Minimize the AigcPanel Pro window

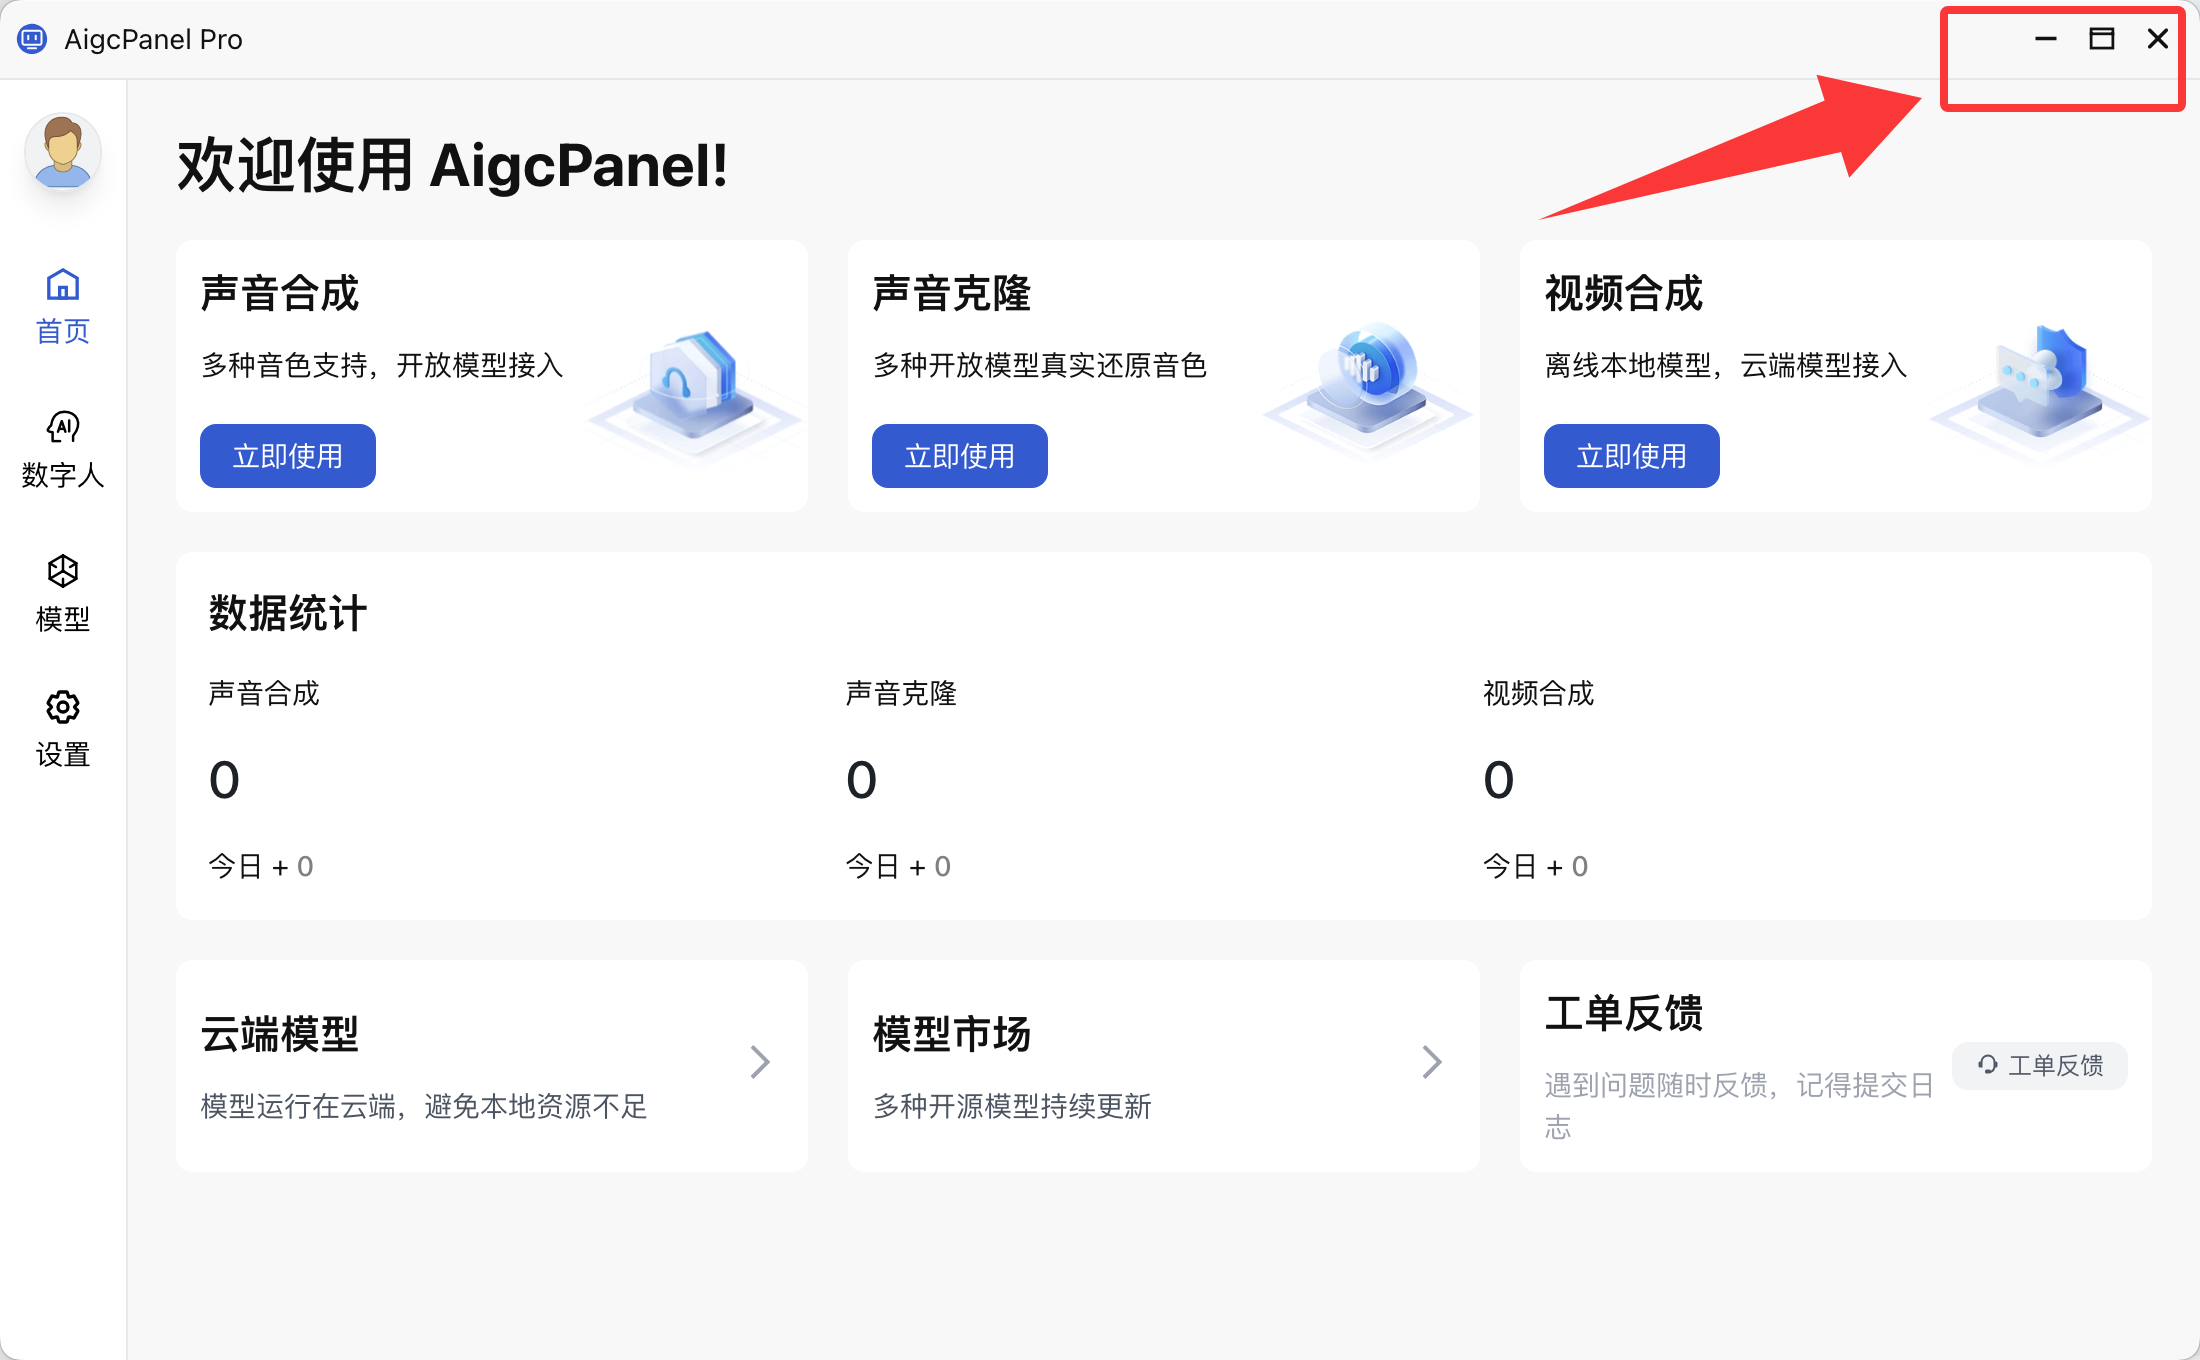click(x=2046, y=39)
